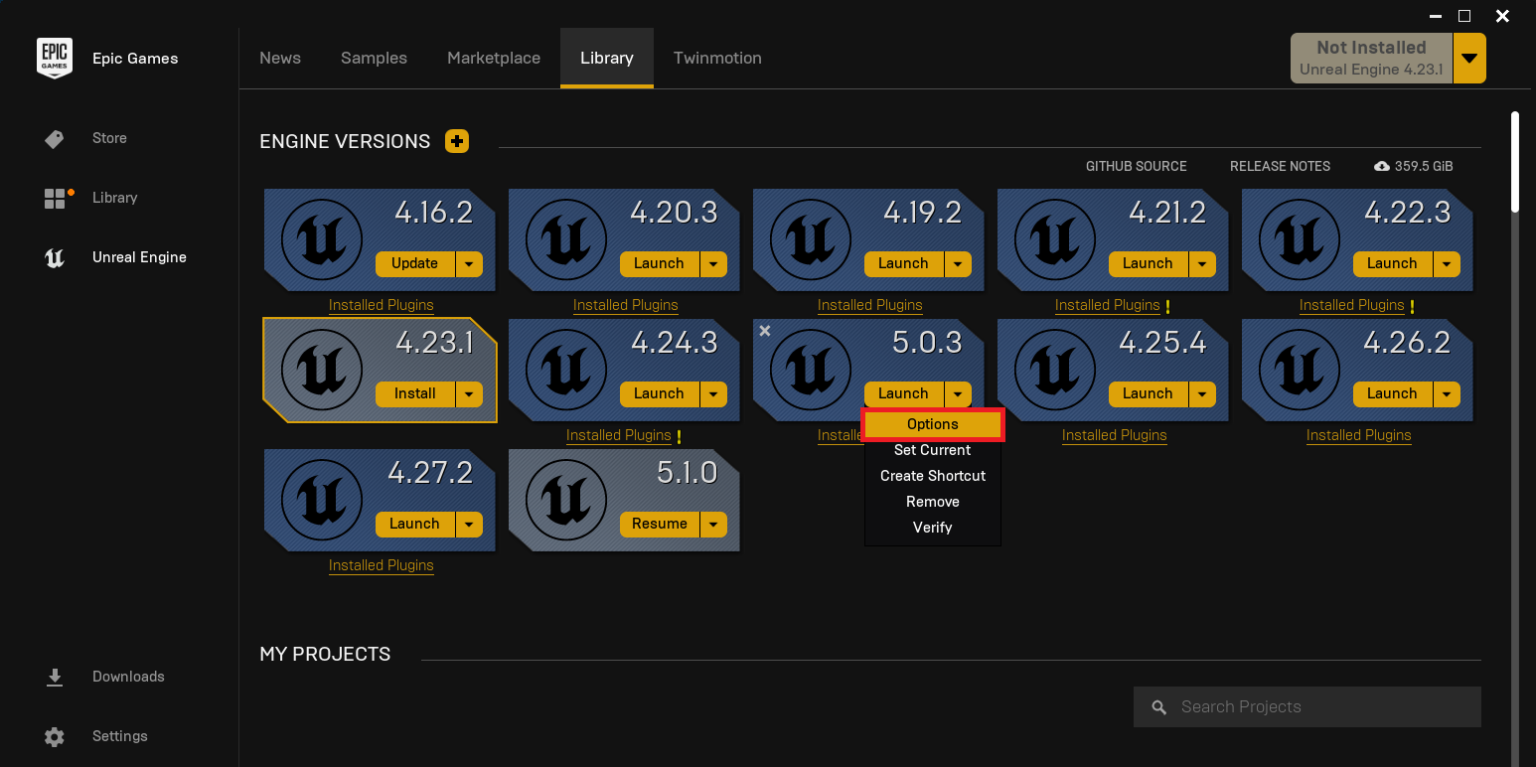Select Set Current in the context menu

(932, 450)
